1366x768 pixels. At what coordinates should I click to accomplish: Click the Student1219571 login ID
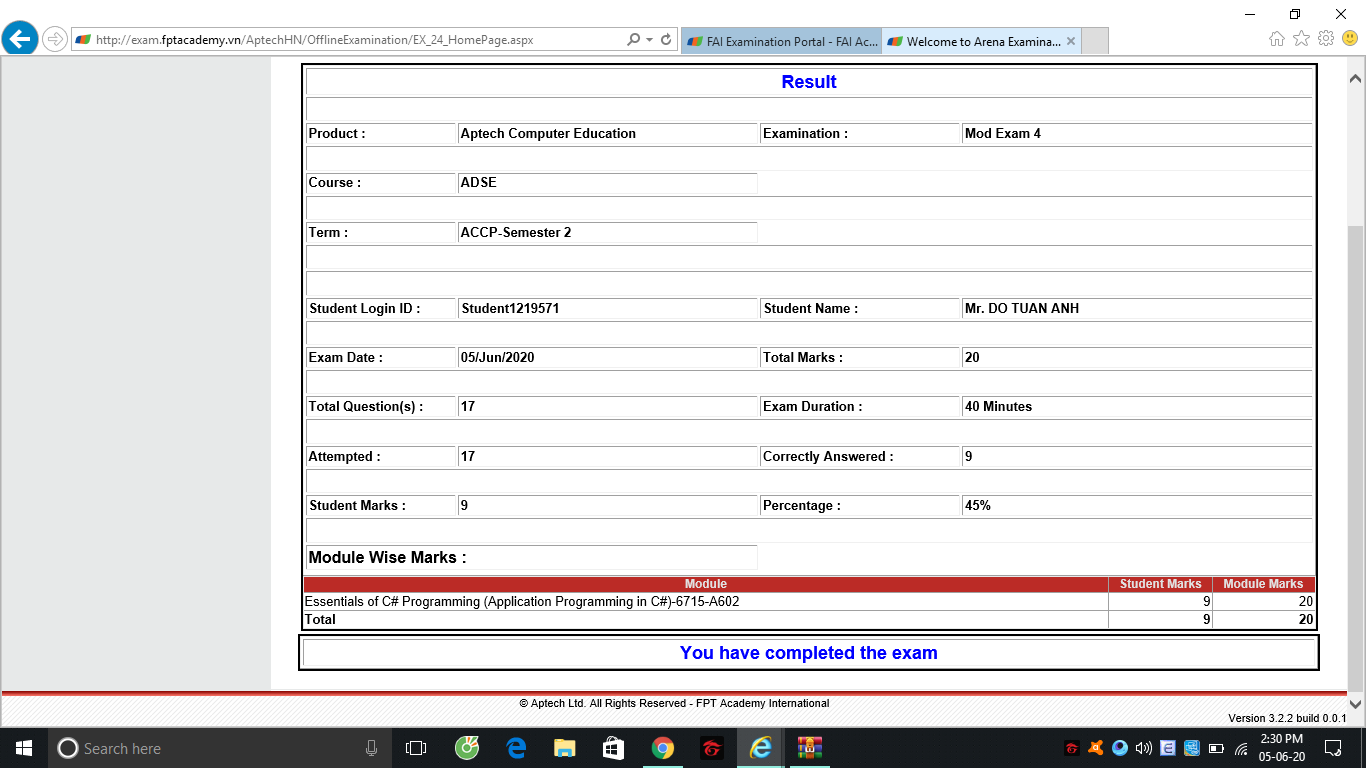tap(510, 308)
